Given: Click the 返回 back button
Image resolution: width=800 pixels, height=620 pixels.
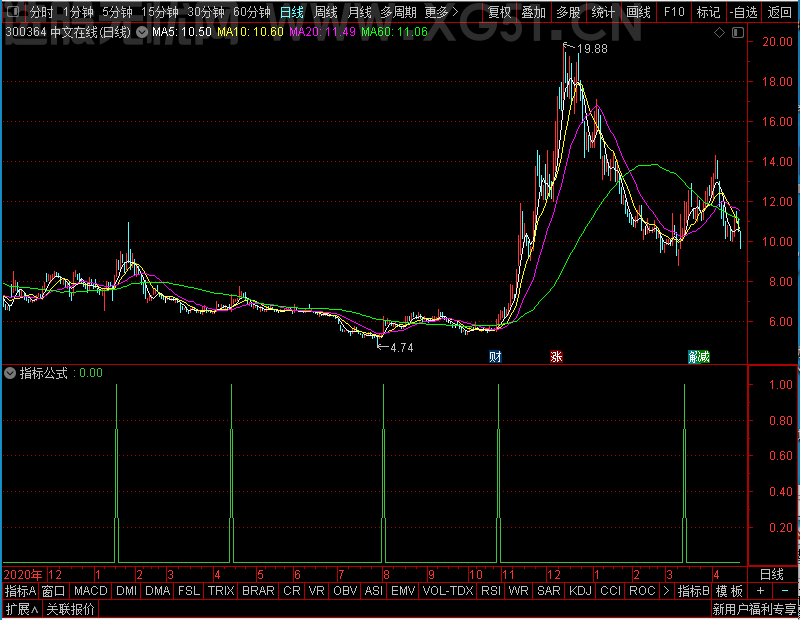Looking at the screenshot, I should tap(780, 12).
